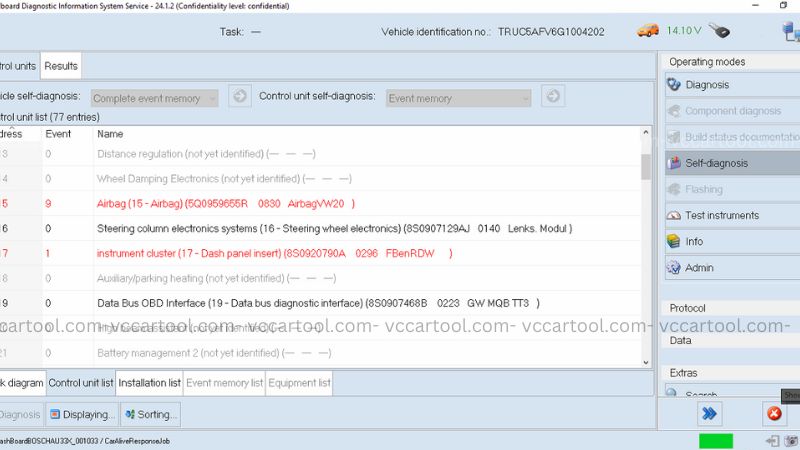The width and height of the screenshot is (800, 450).
Task: Expand the Data section
Action: tap(731, 340)
